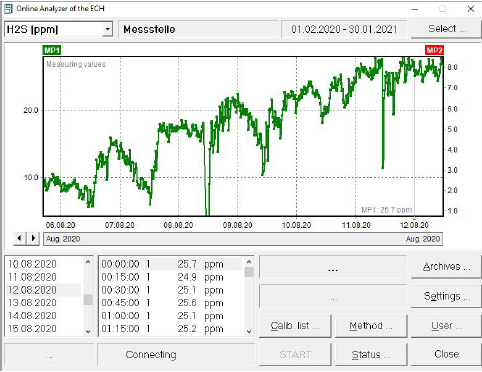This screenshot has width=482, height=372.
Task: Open the Calib. list... dialog
Action: [295, 326]
